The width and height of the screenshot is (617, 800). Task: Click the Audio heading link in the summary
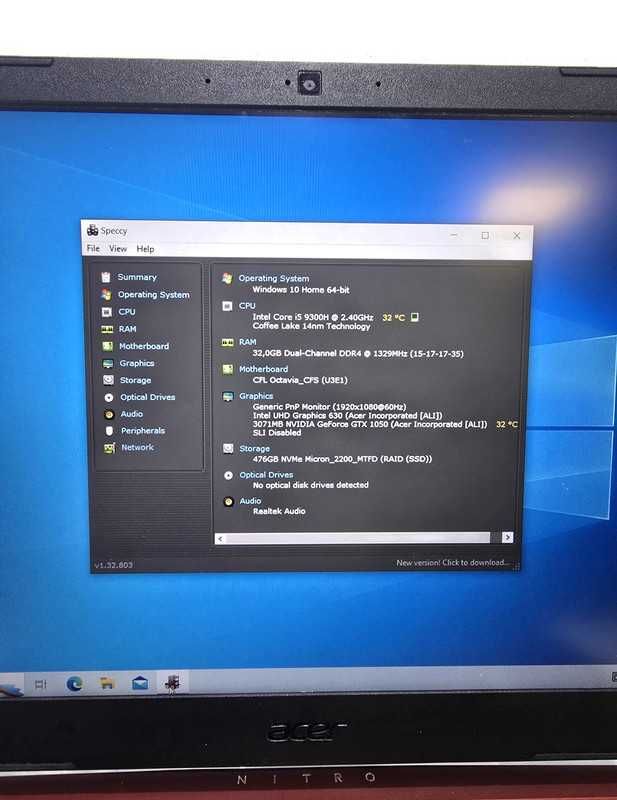click(250, 501)
